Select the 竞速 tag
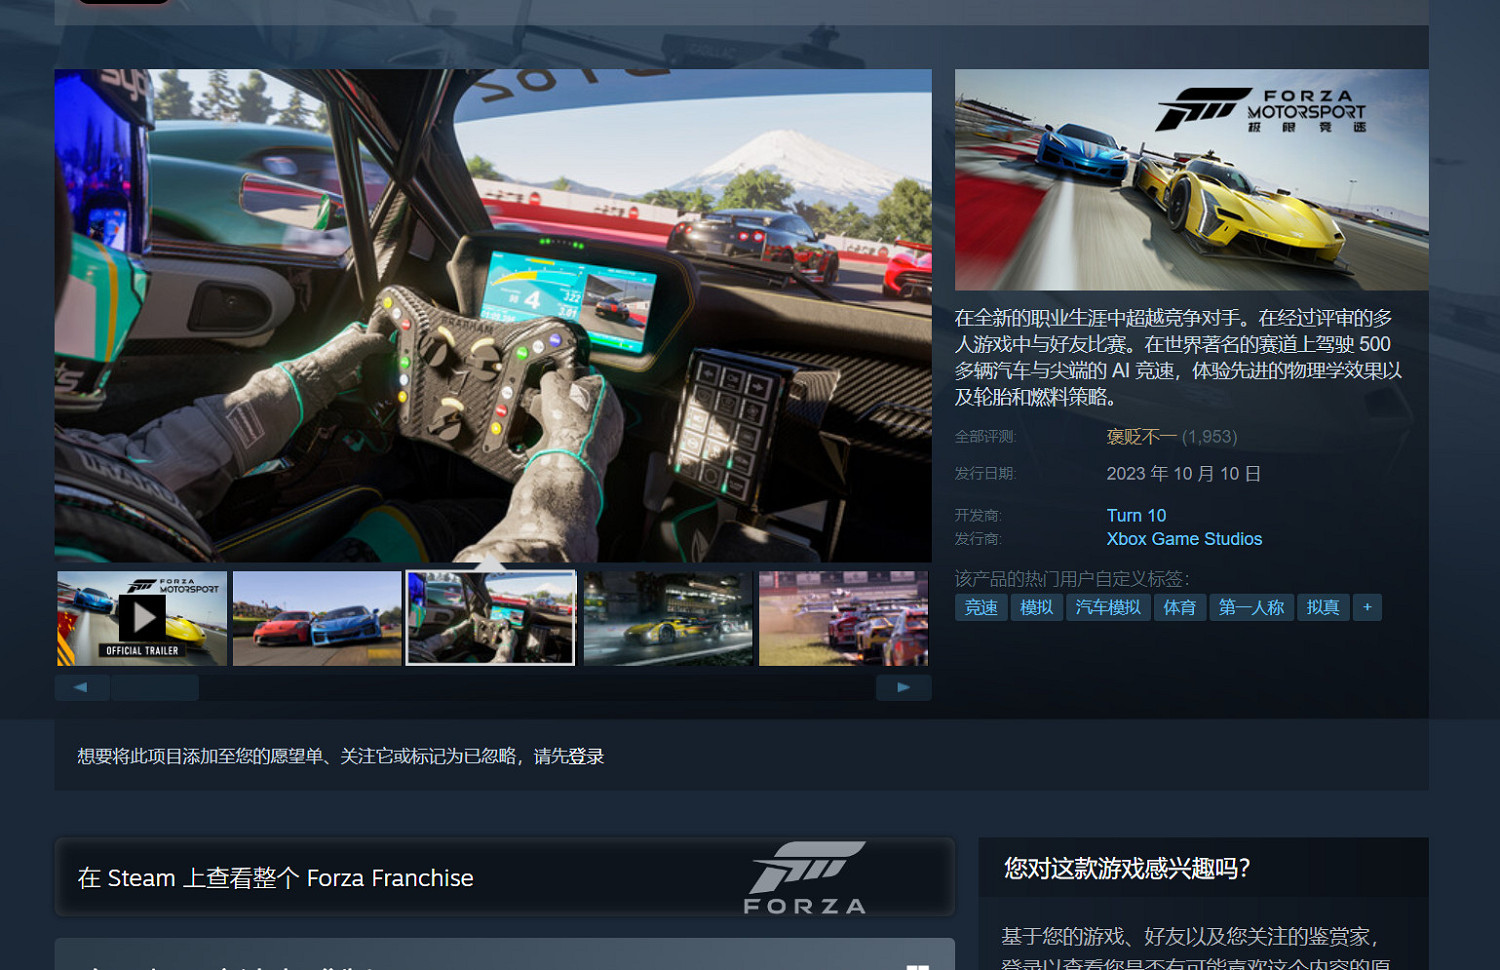This screenshot has width=1500, height=970. [x=980, y=607]
